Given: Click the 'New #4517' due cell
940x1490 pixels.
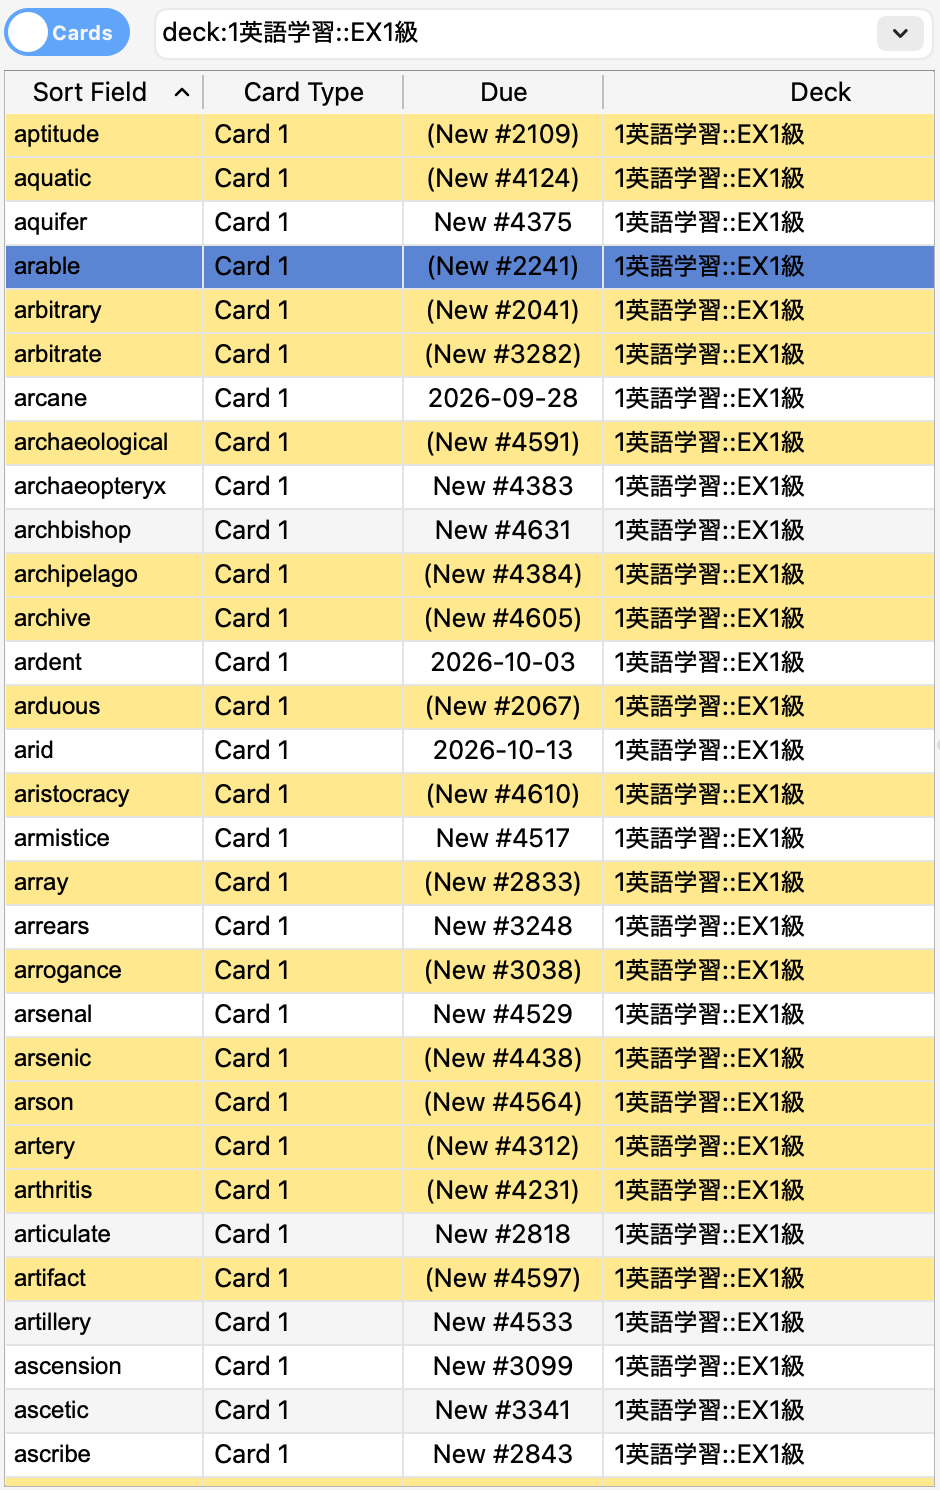Looking at the screenshot, I should 503,838.
